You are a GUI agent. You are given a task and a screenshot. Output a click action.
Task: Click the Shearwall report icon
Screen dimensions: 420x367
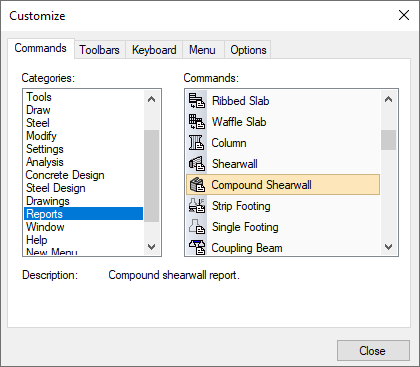(197, 164)
